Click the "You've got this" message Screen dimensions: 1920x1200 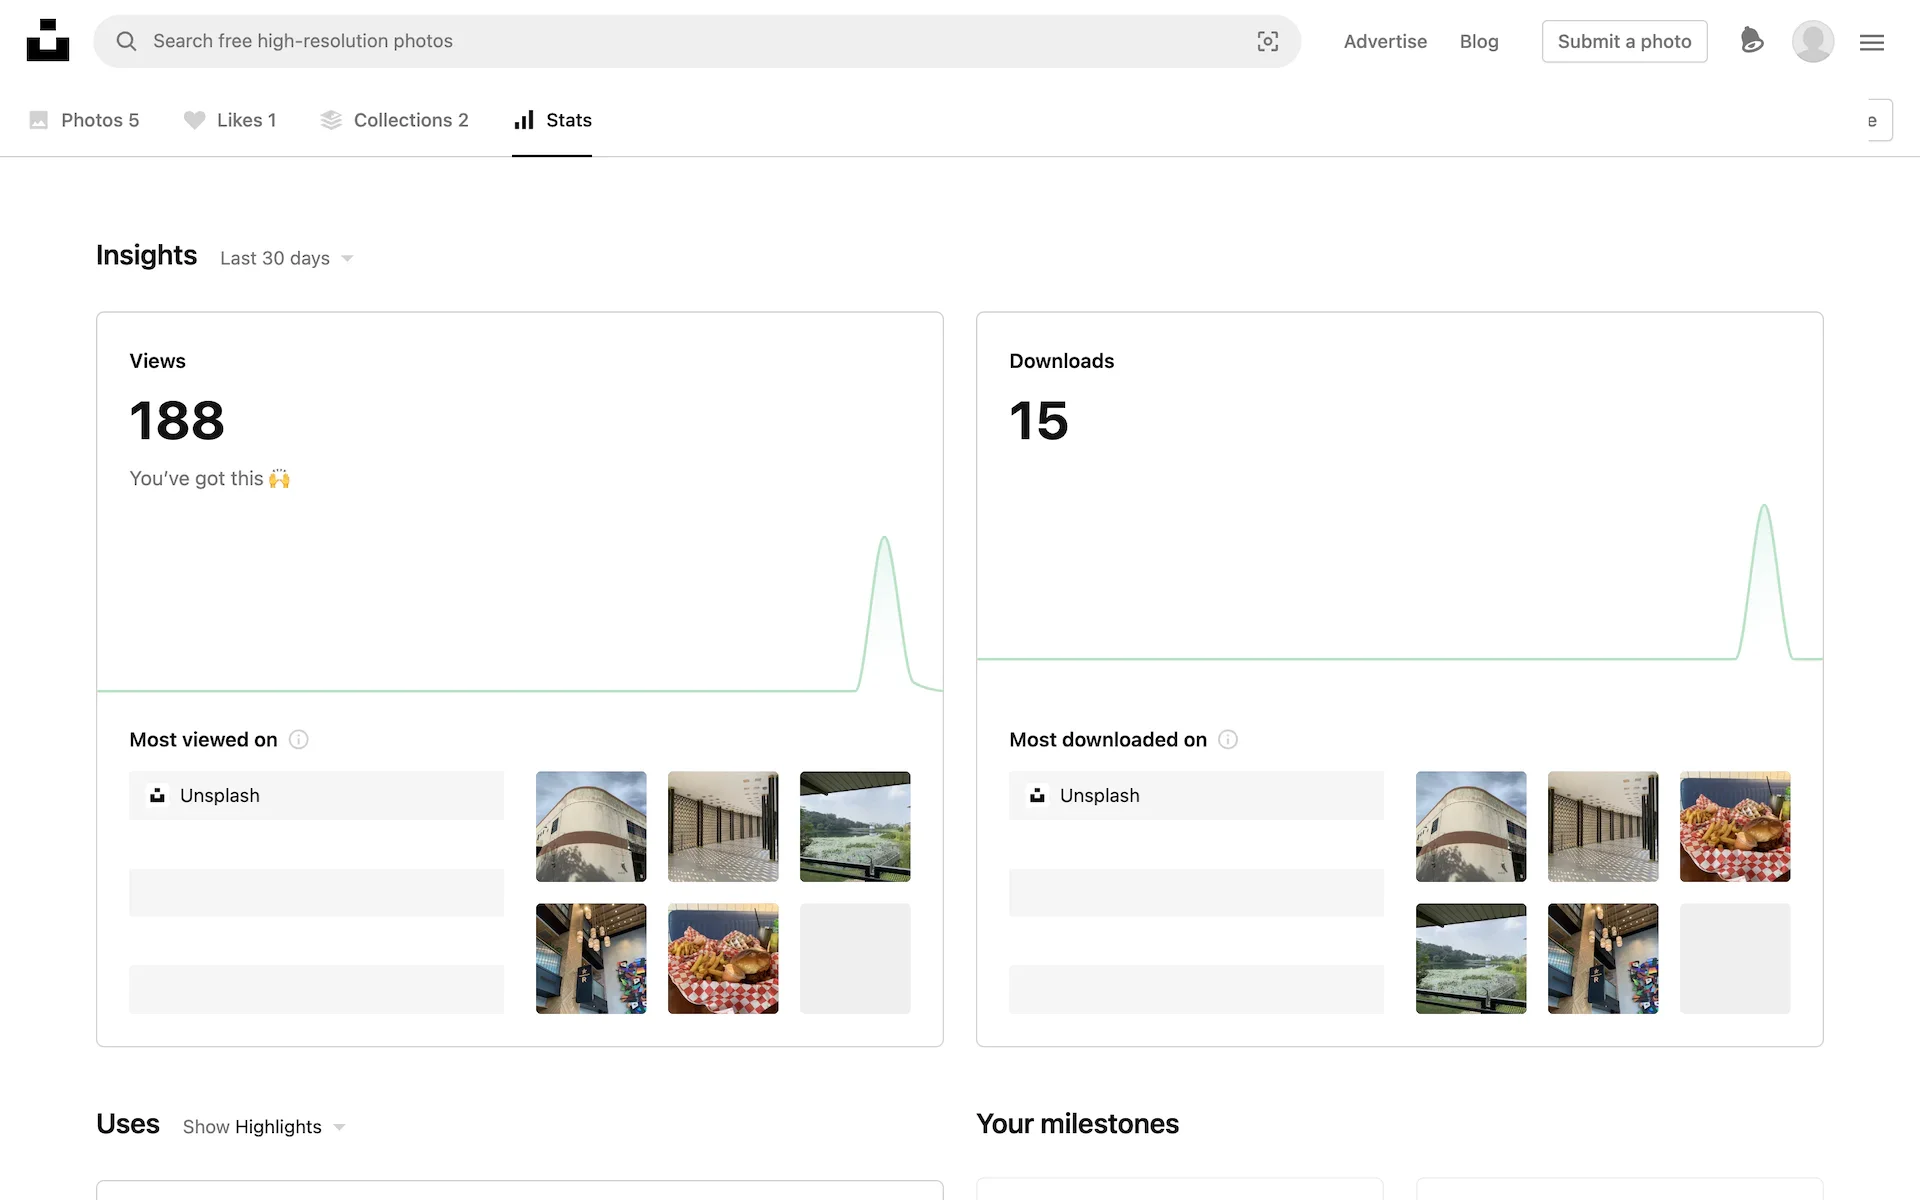click(x=209, y=479)
